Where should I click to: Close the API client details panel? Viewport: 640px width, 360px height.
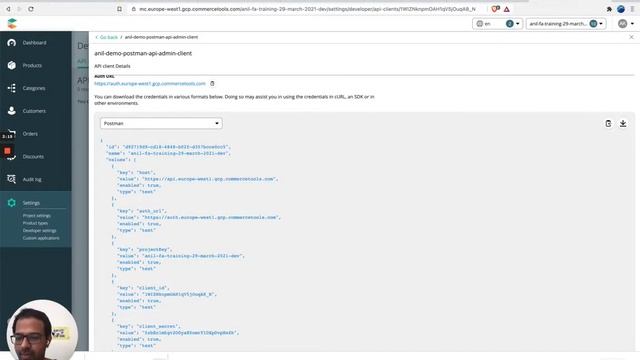pos(631,37)
